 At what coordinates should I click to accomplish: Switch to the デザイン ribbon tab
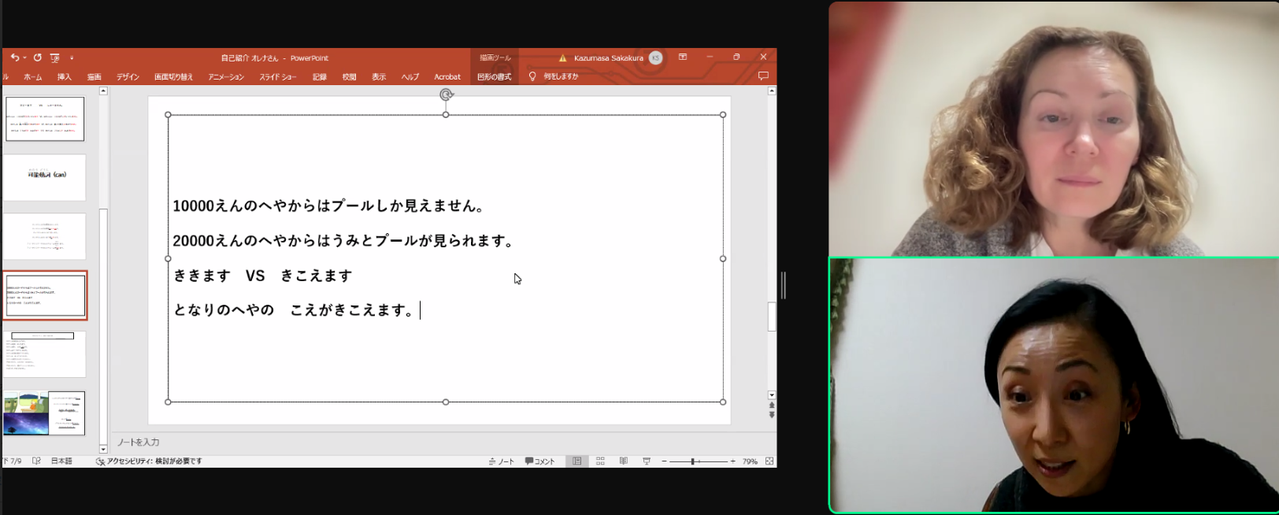[x=128, y=77]
